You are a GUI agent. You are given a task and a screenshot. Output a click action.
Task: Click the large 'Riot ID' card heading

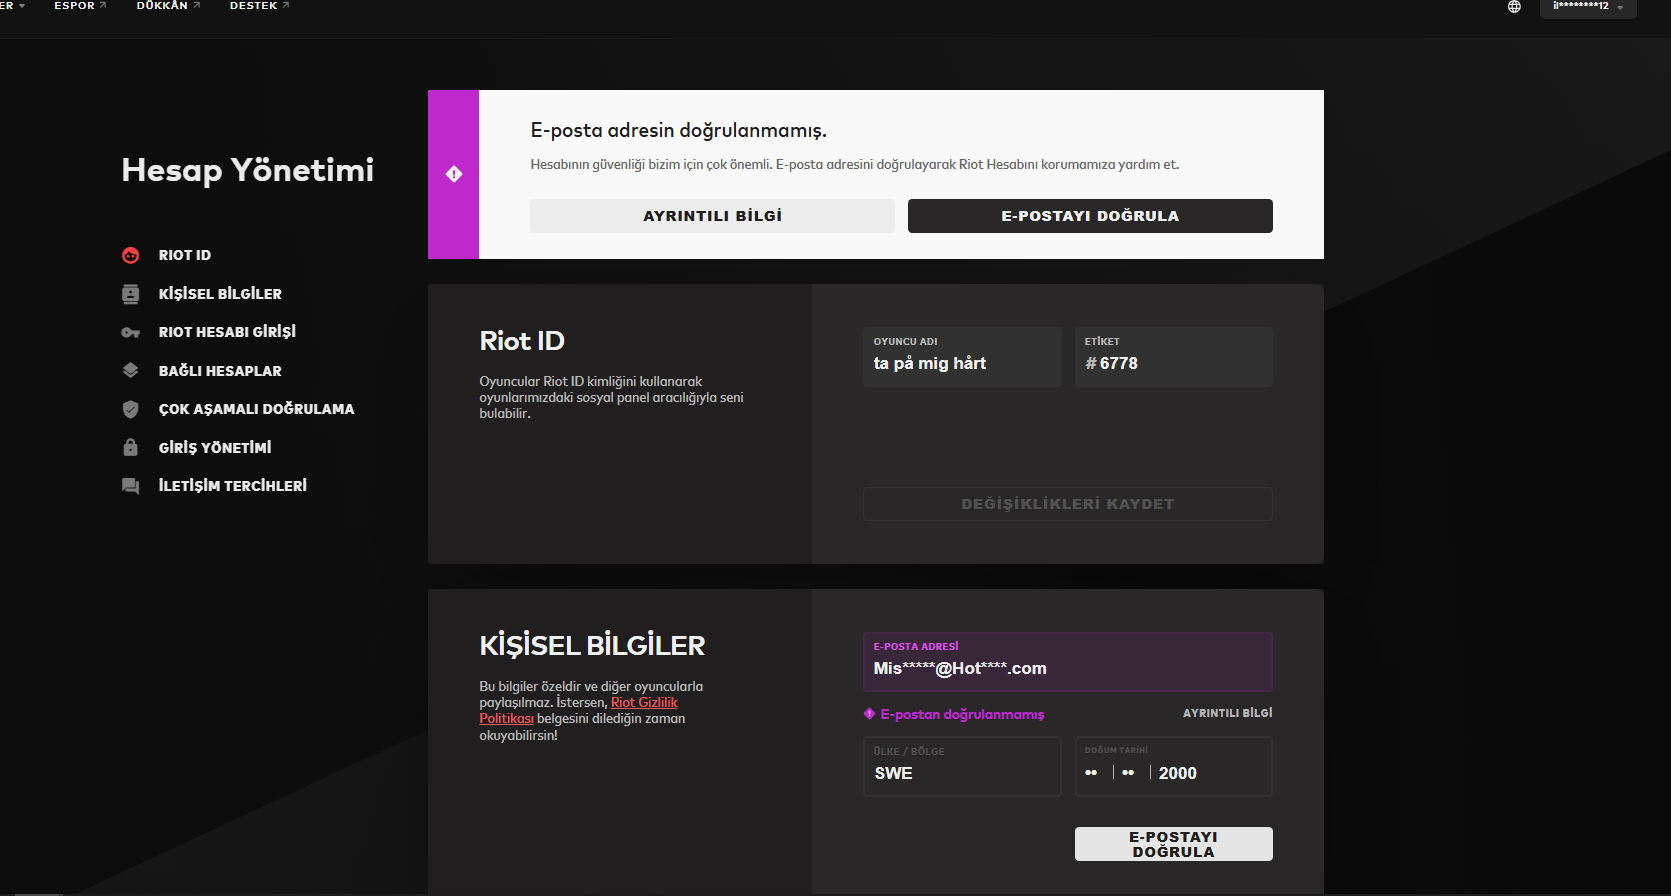(522, 341)
